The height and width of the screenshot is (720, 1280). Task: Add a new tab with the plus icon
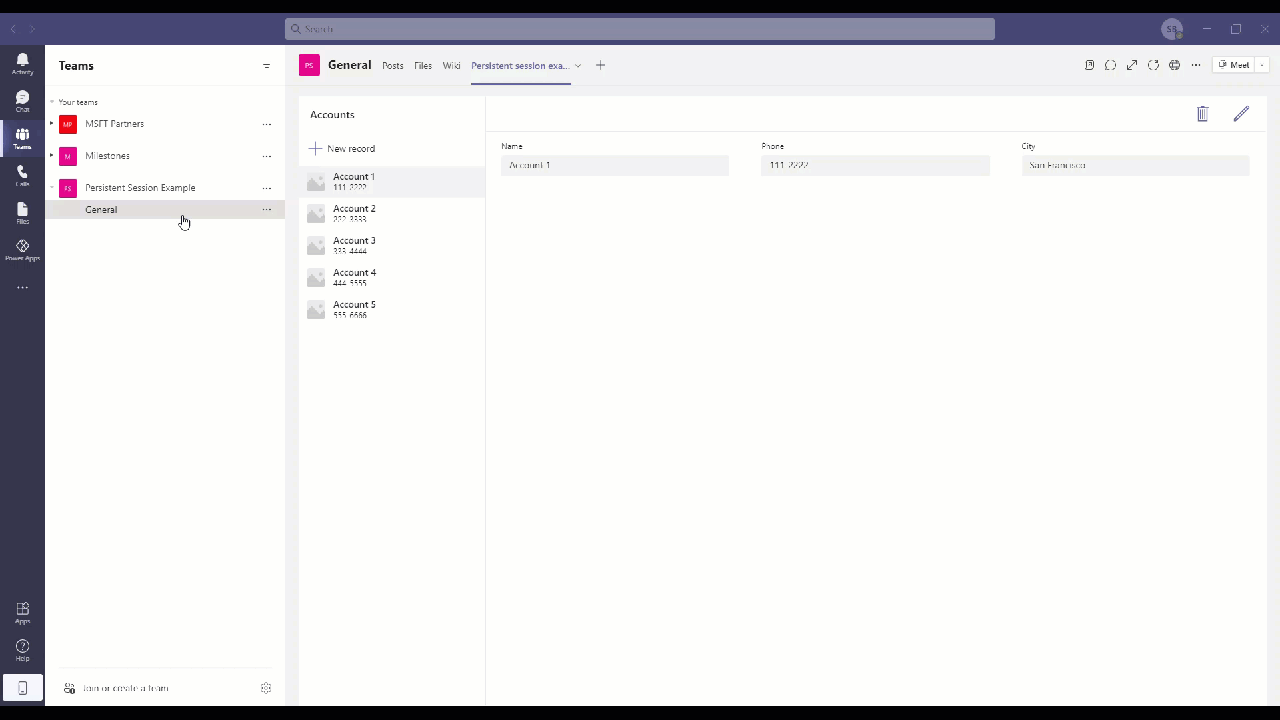[600, 65]
